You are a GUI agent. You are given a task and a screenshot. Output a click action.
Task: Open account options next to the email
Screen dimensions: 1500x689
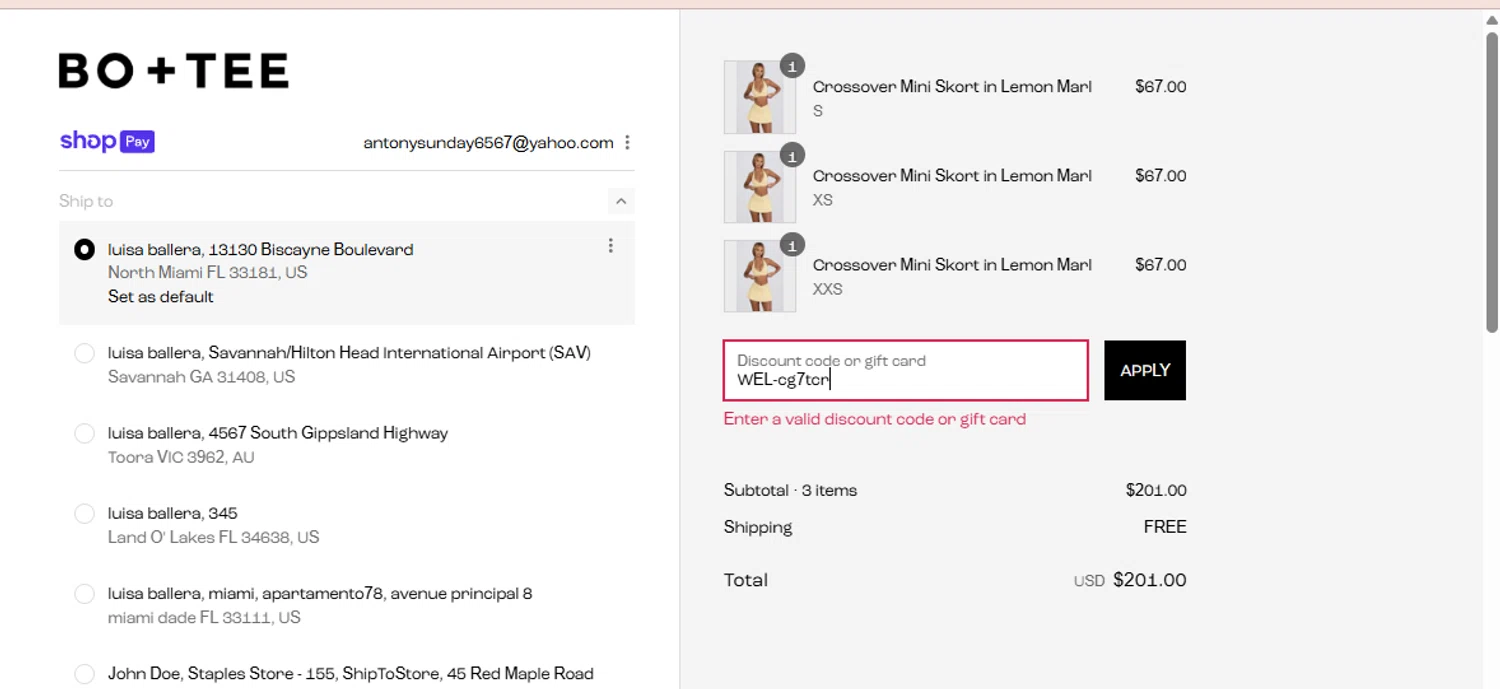point(627,143)
